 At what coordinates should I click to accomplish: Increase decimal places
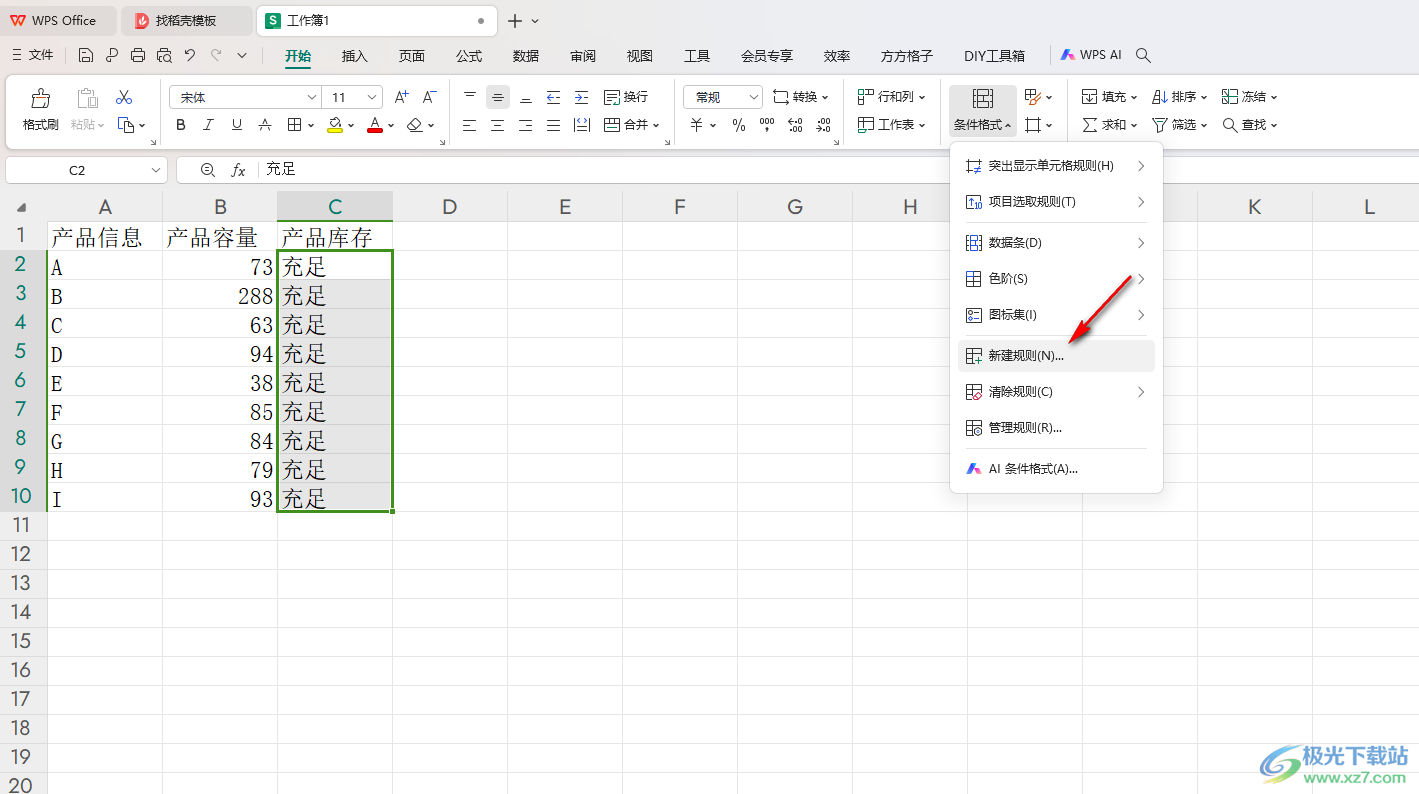pyautogui.click(x=795, y=125)
